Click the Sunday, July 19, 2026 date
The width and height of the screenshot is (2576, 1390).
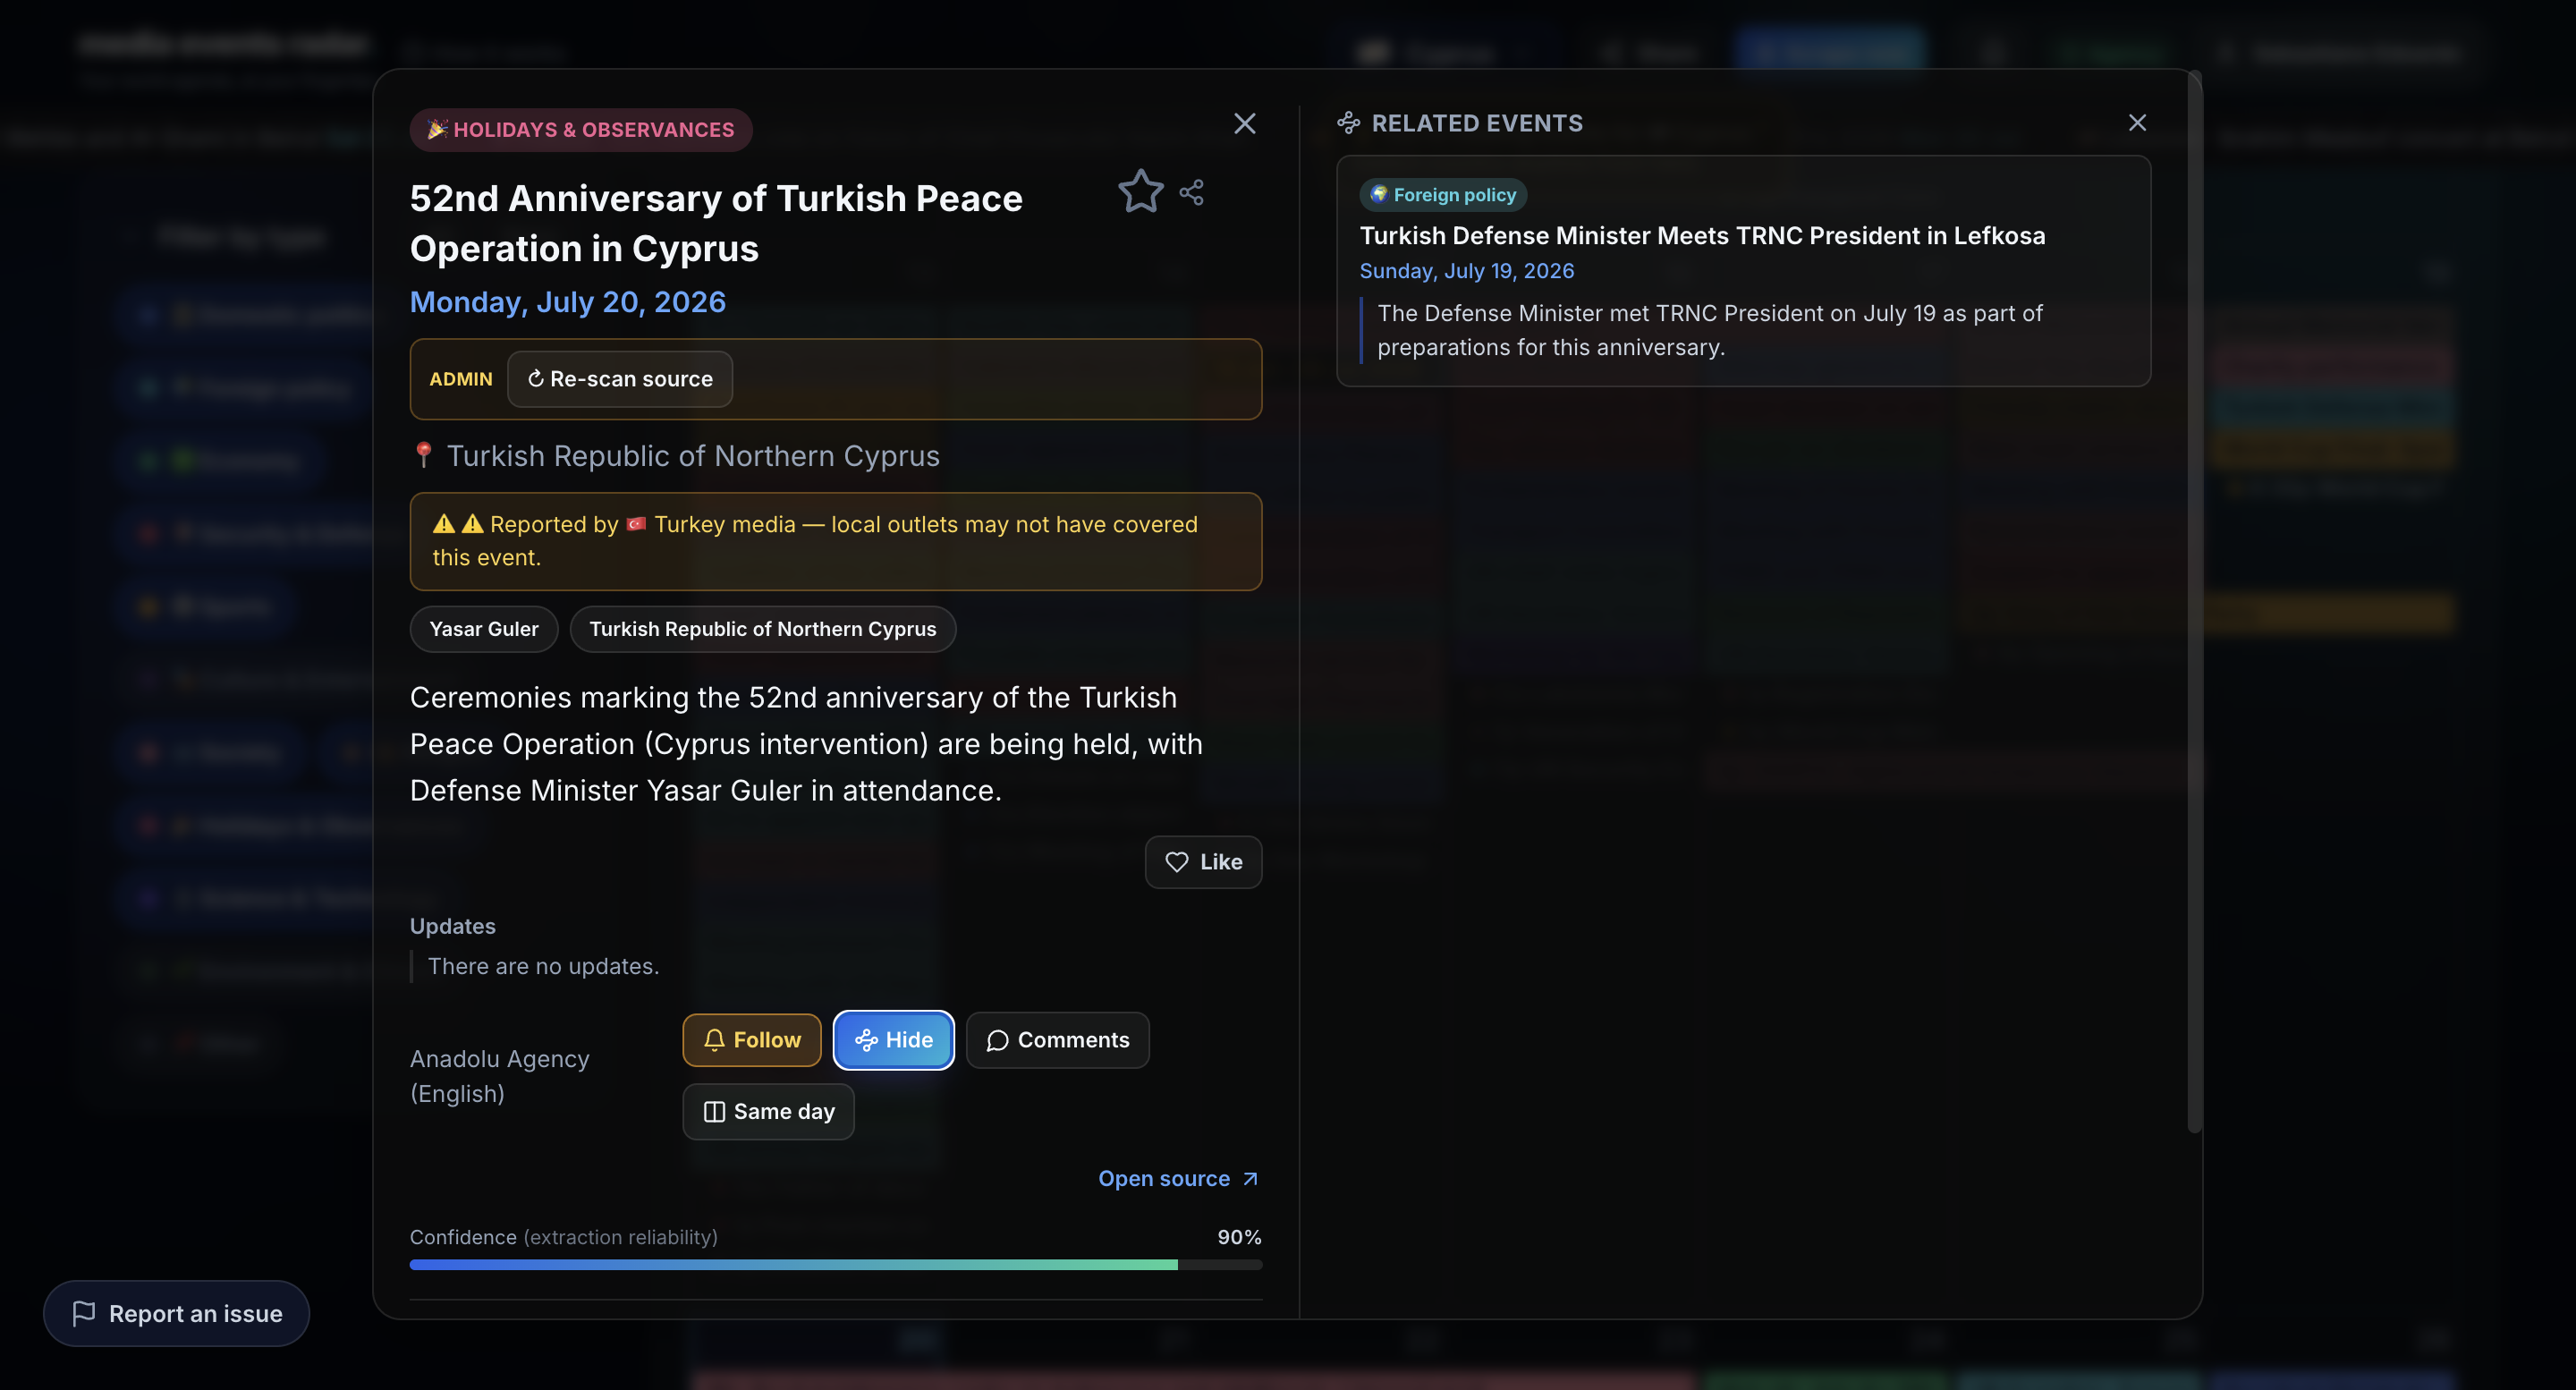click(1467, 271)
